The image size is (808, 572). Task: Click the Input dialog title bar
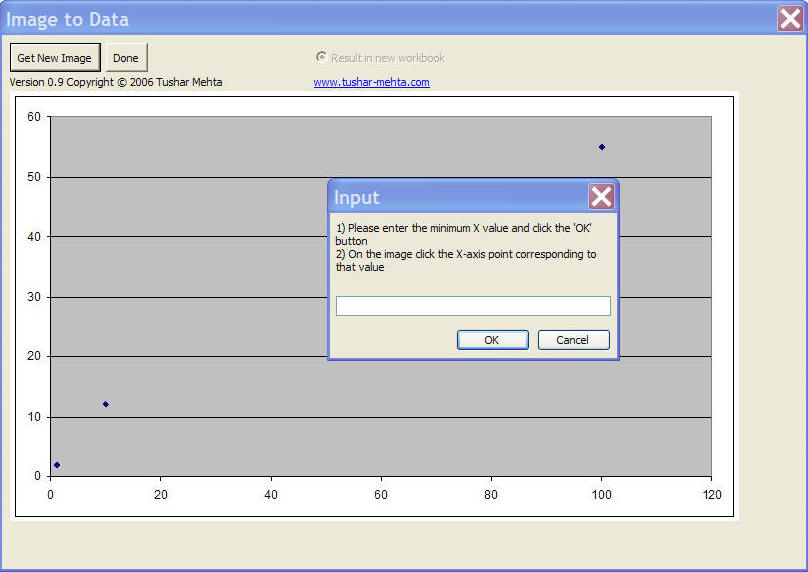pos(450,197)
